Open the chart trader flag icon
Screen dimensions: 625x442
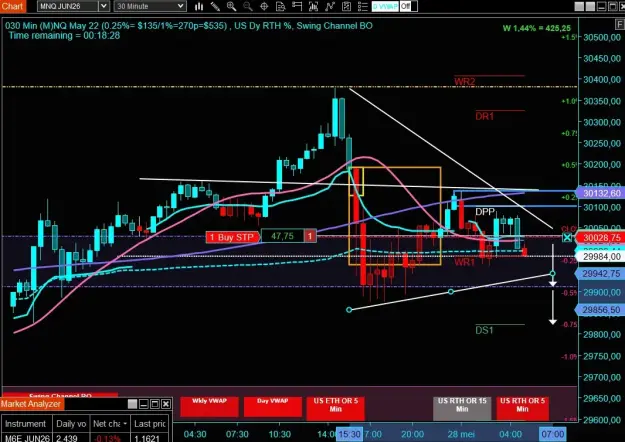[x=297, y=6]
